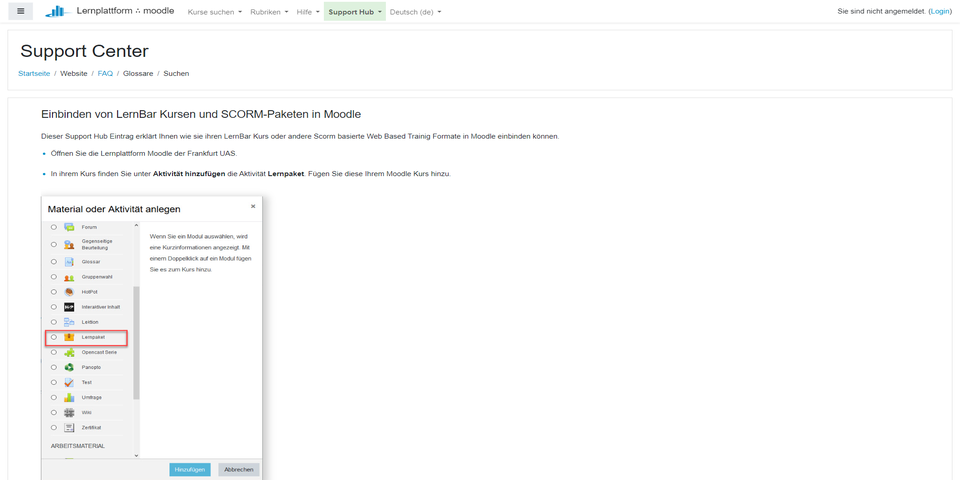The image size is (960, 480).
Task: Open the Hilfe dropdown menu
Action: (308, 12)
